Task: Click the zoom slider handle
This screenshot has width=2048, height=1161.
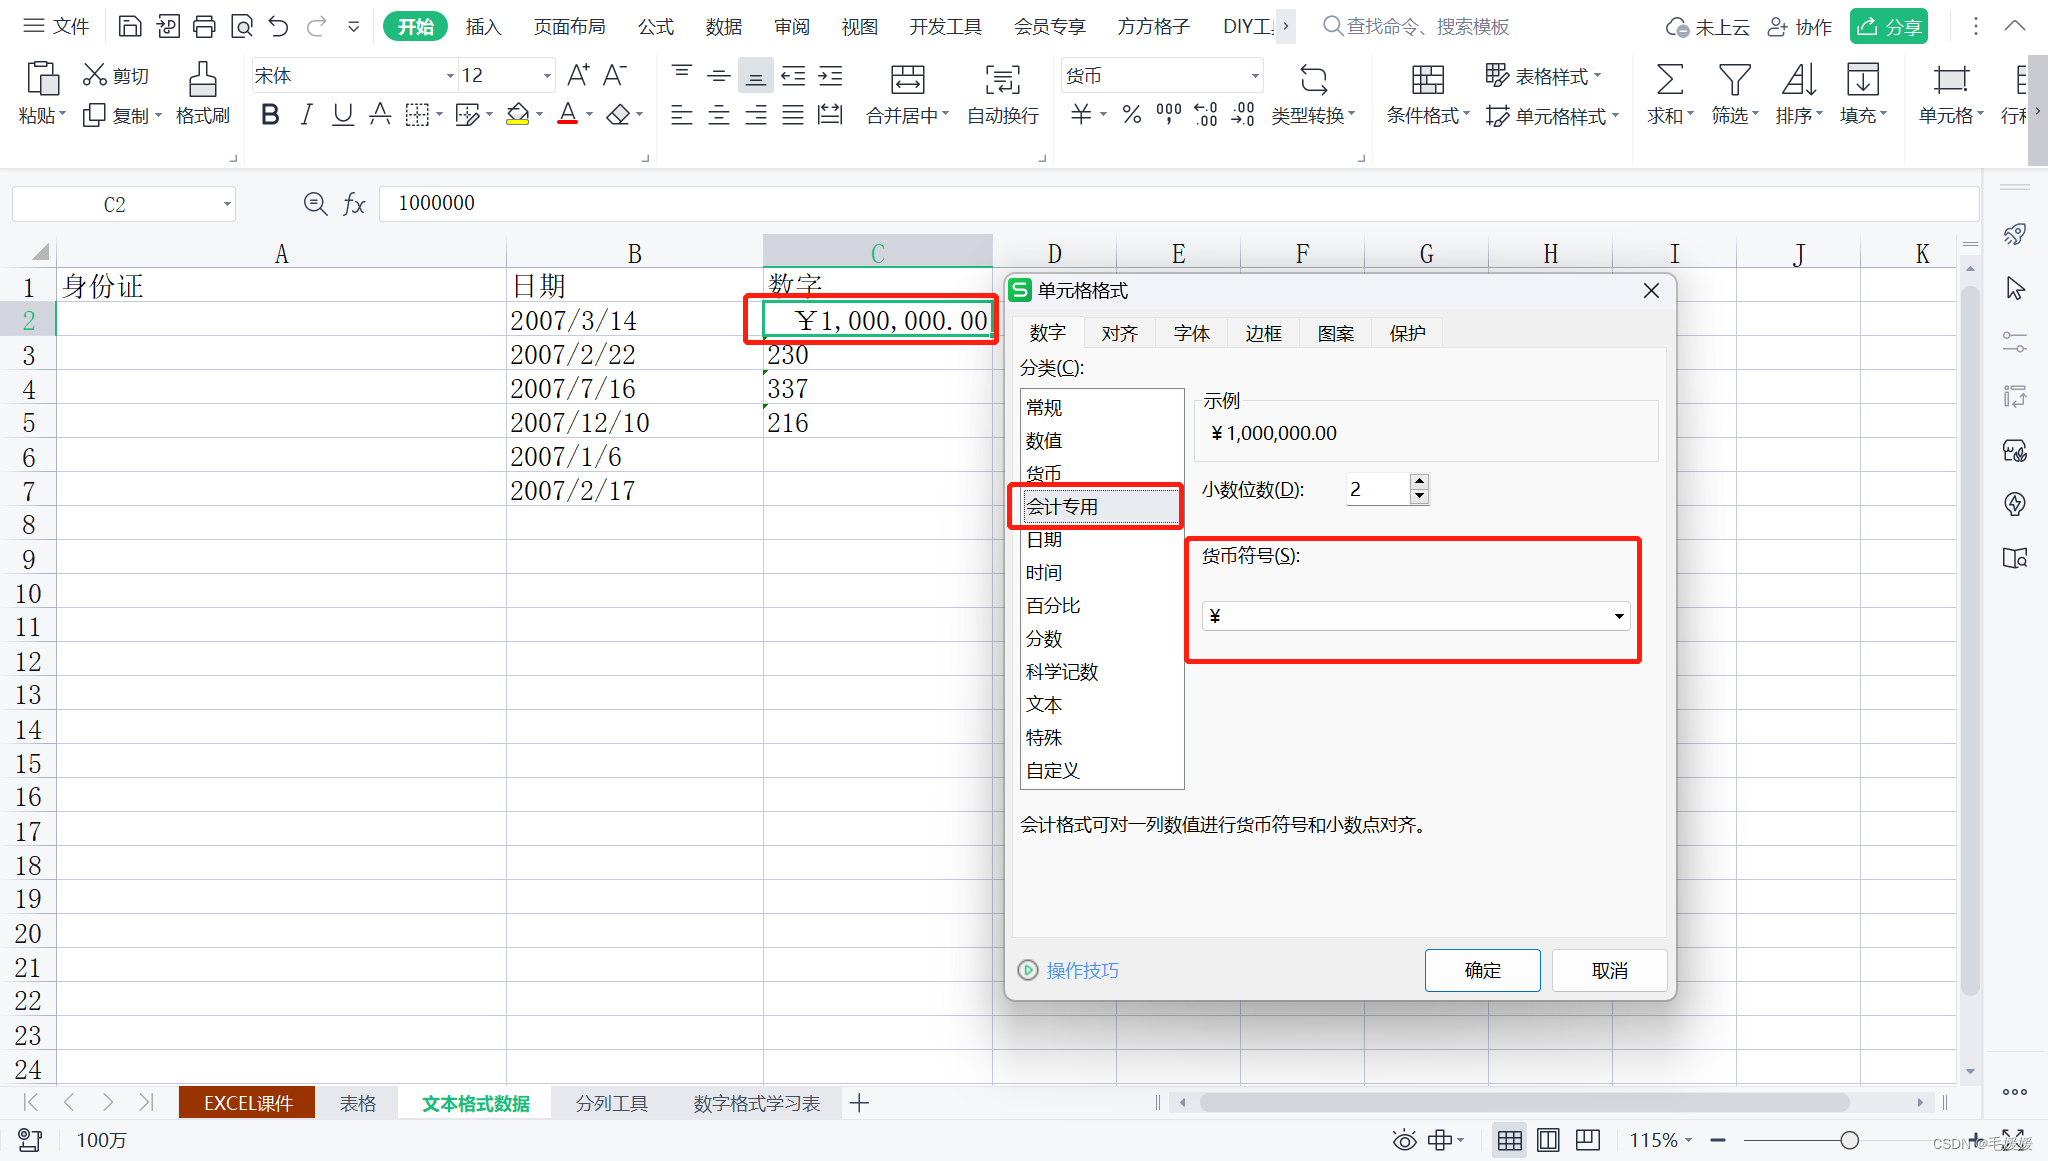Action: [1849, 1140]
